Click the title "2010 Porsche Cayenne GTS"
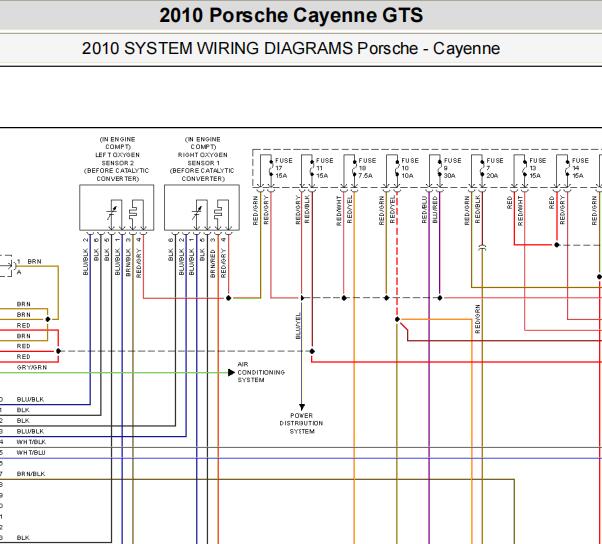This screenshot has height=544, width=602. click(291, 16)
